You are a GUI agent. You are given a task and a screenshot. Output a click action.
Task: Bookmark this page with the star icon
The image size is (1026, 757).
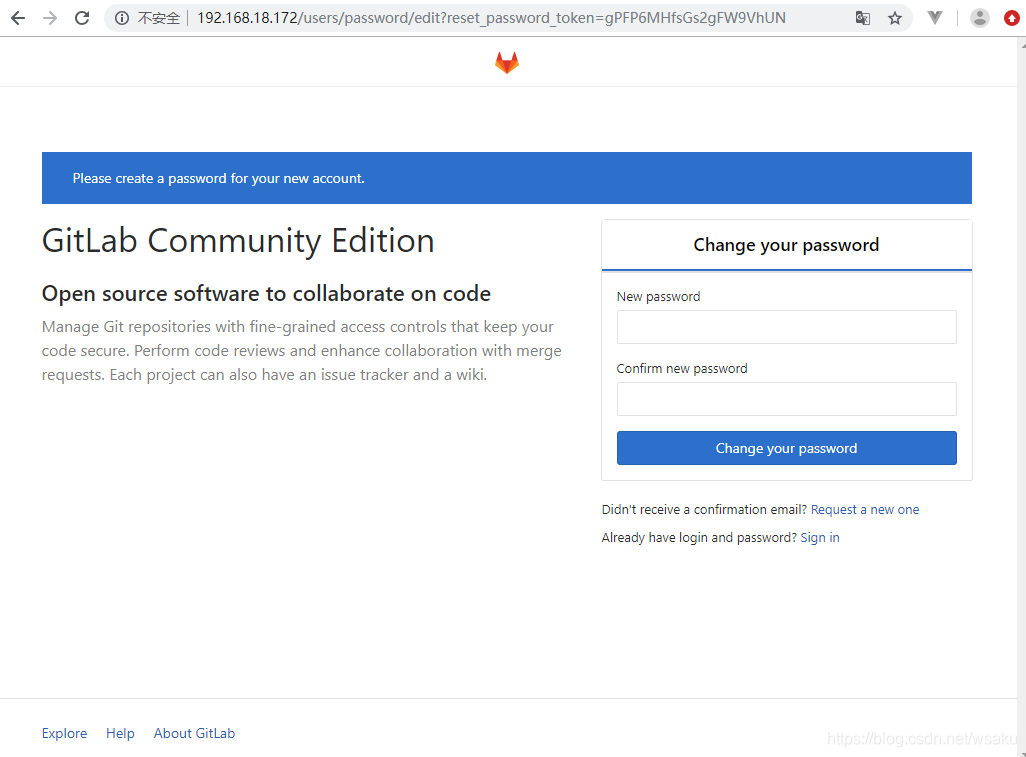click(x=895, y=18)
